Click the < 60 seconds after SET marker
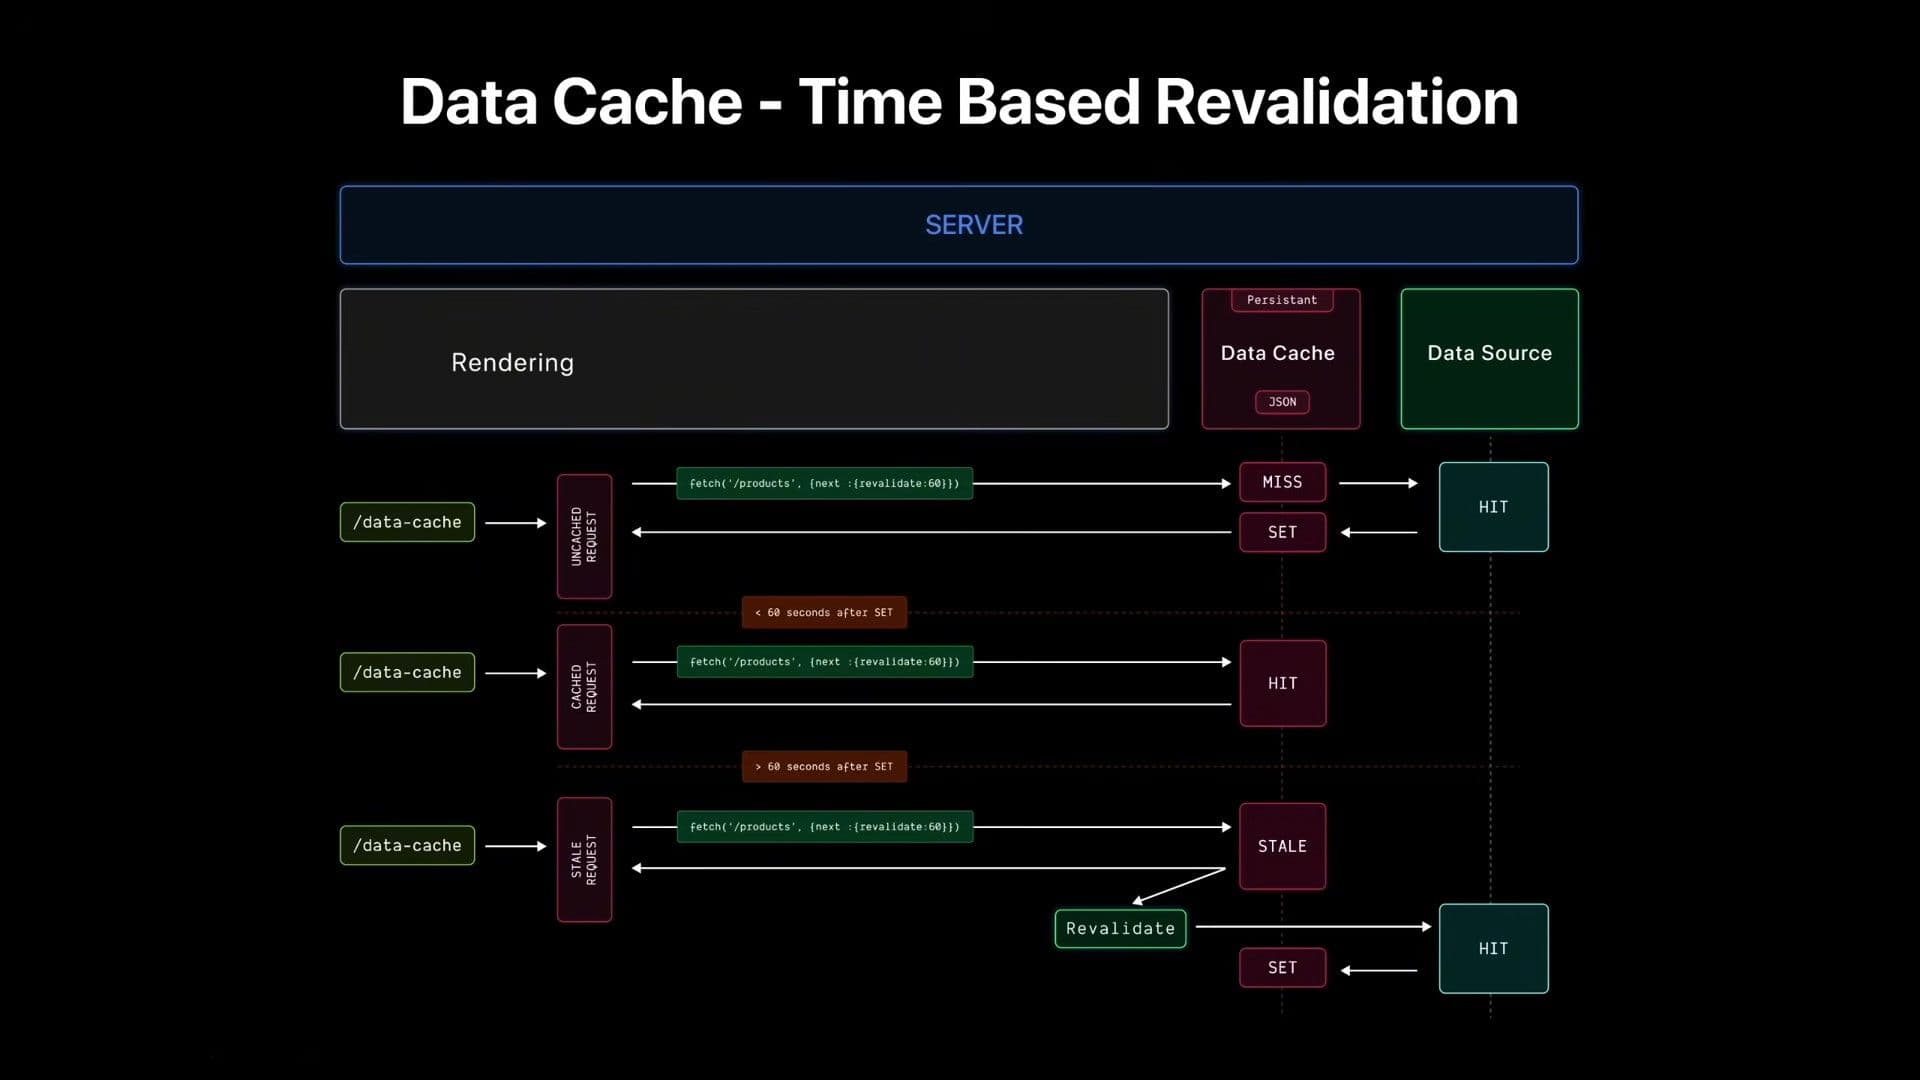The width and height of the screenshot is (1920, 1080). point(823,611)
